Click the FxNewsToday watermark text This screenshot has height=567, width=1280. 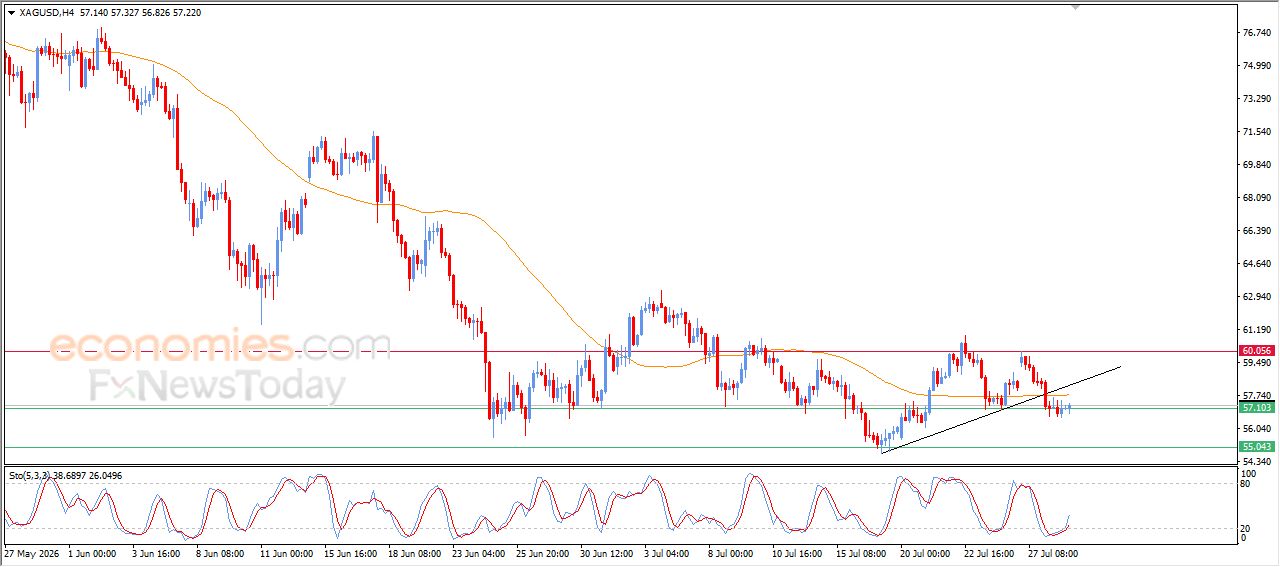pos(217,386)
